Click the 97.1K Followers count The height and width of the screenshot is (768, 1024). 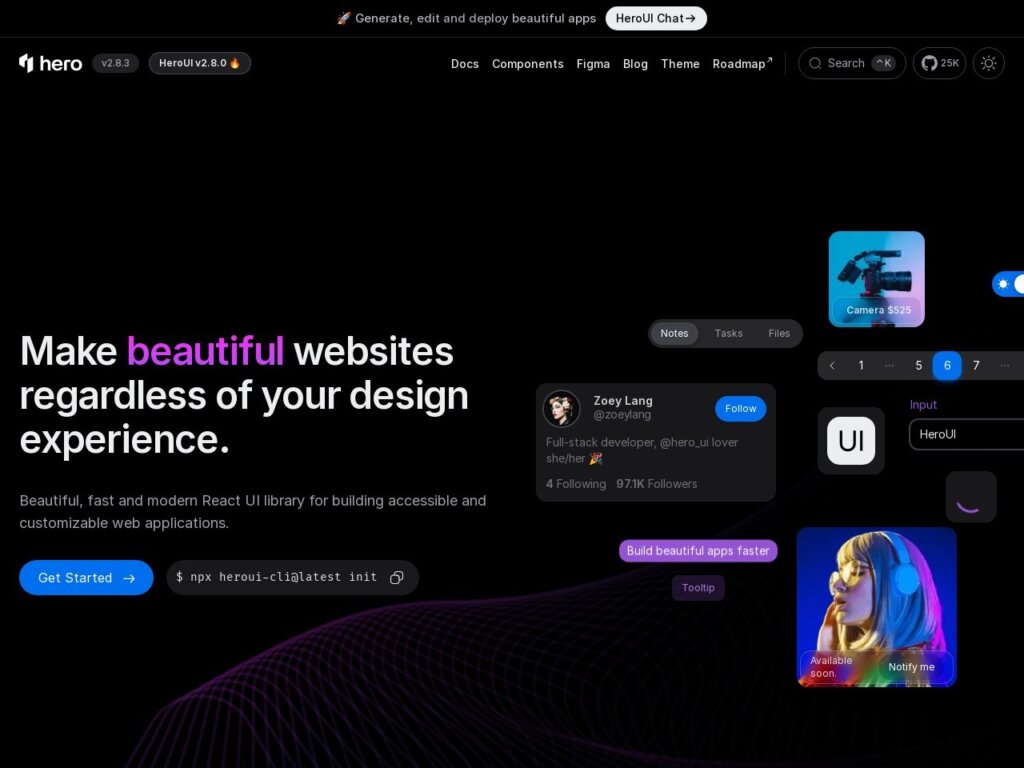(x=656, y=484)
